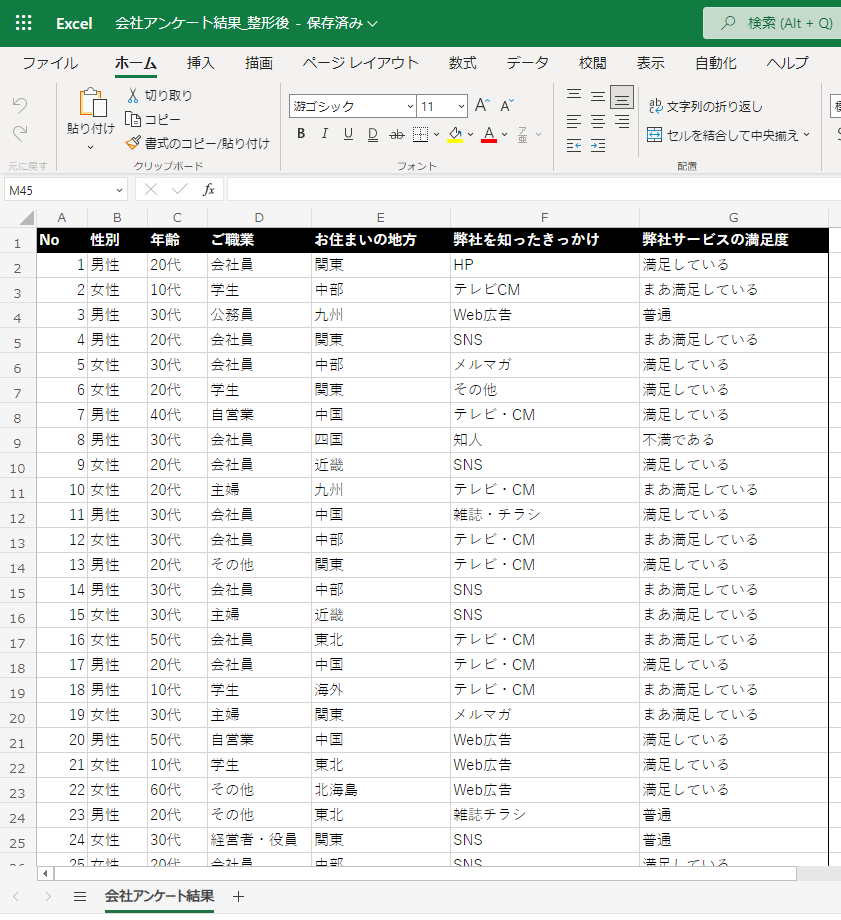Click the increase indent icon

(x=597, y=146)
